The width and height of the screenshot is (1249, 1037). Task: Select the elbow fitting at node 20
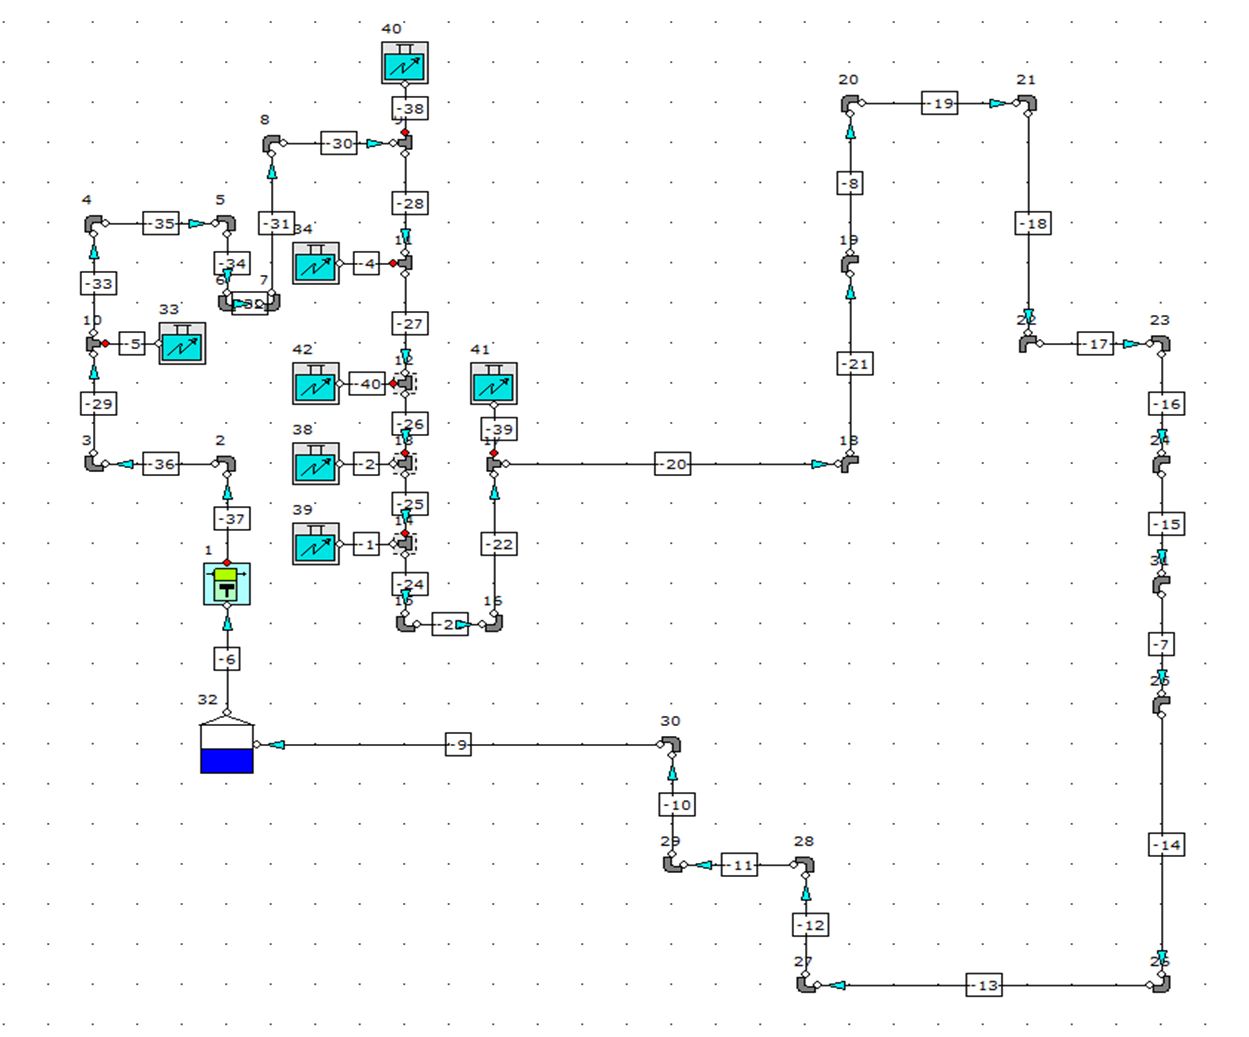(850, 103)
